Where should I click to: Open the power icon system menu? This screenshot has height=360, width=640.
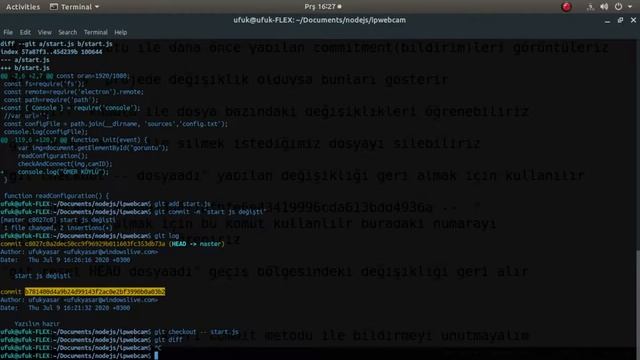pyautogui.click(x=618, y=7)
